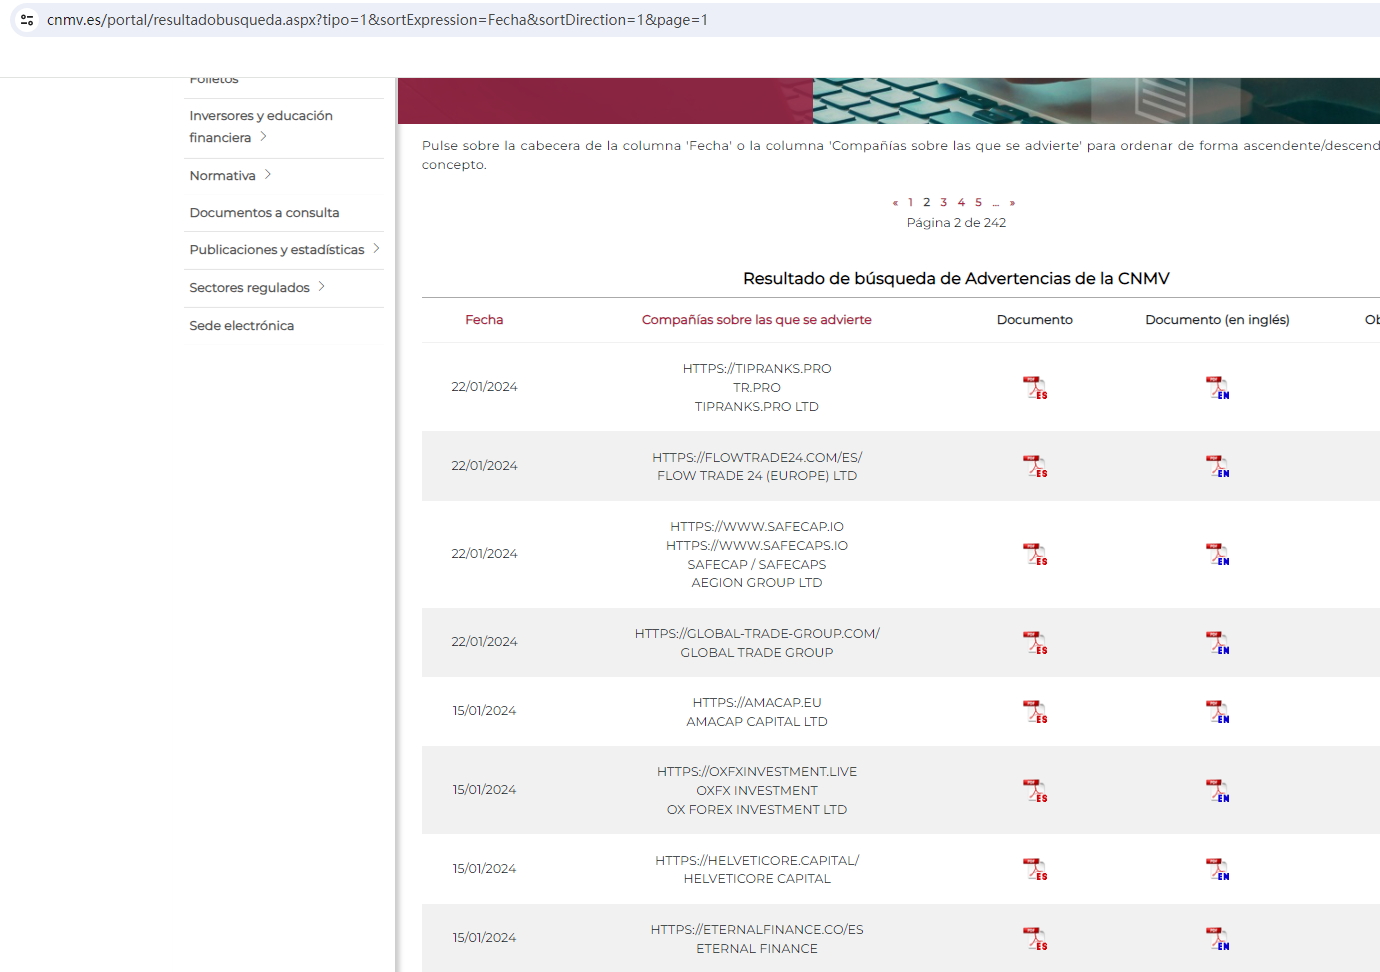Viewport: 1380px width, 972px height.
Task: Jump to next page set arrow »
Action: click(x=1012, y=202)
